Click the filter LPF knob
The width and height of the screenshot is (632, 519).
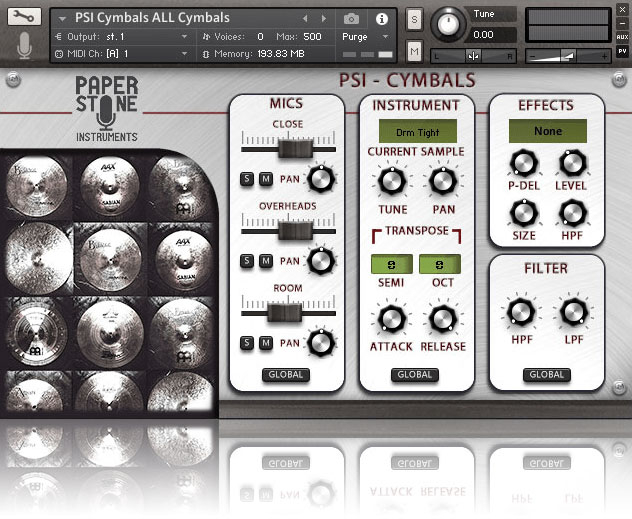tap(573, 312)
